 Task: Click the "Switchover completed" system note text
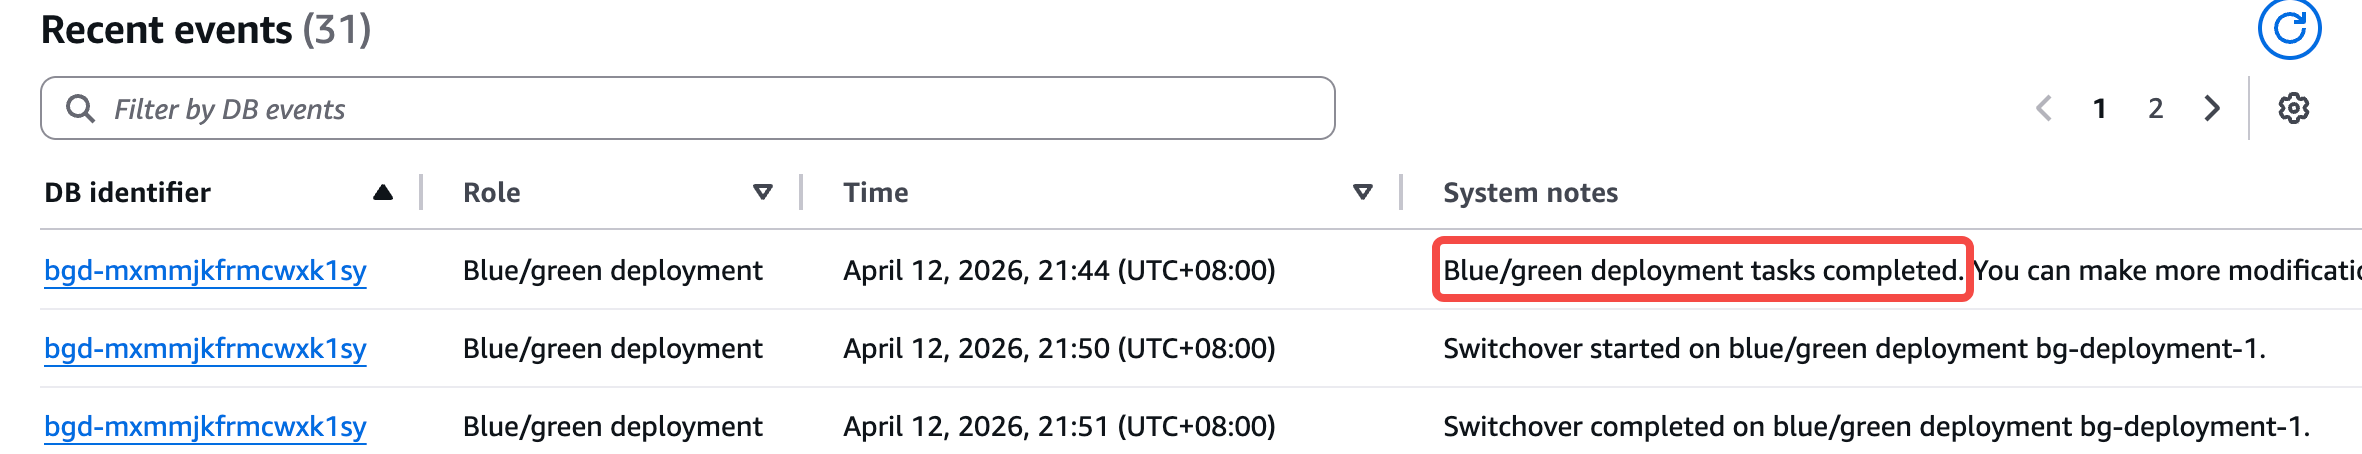pos(1876,426)
